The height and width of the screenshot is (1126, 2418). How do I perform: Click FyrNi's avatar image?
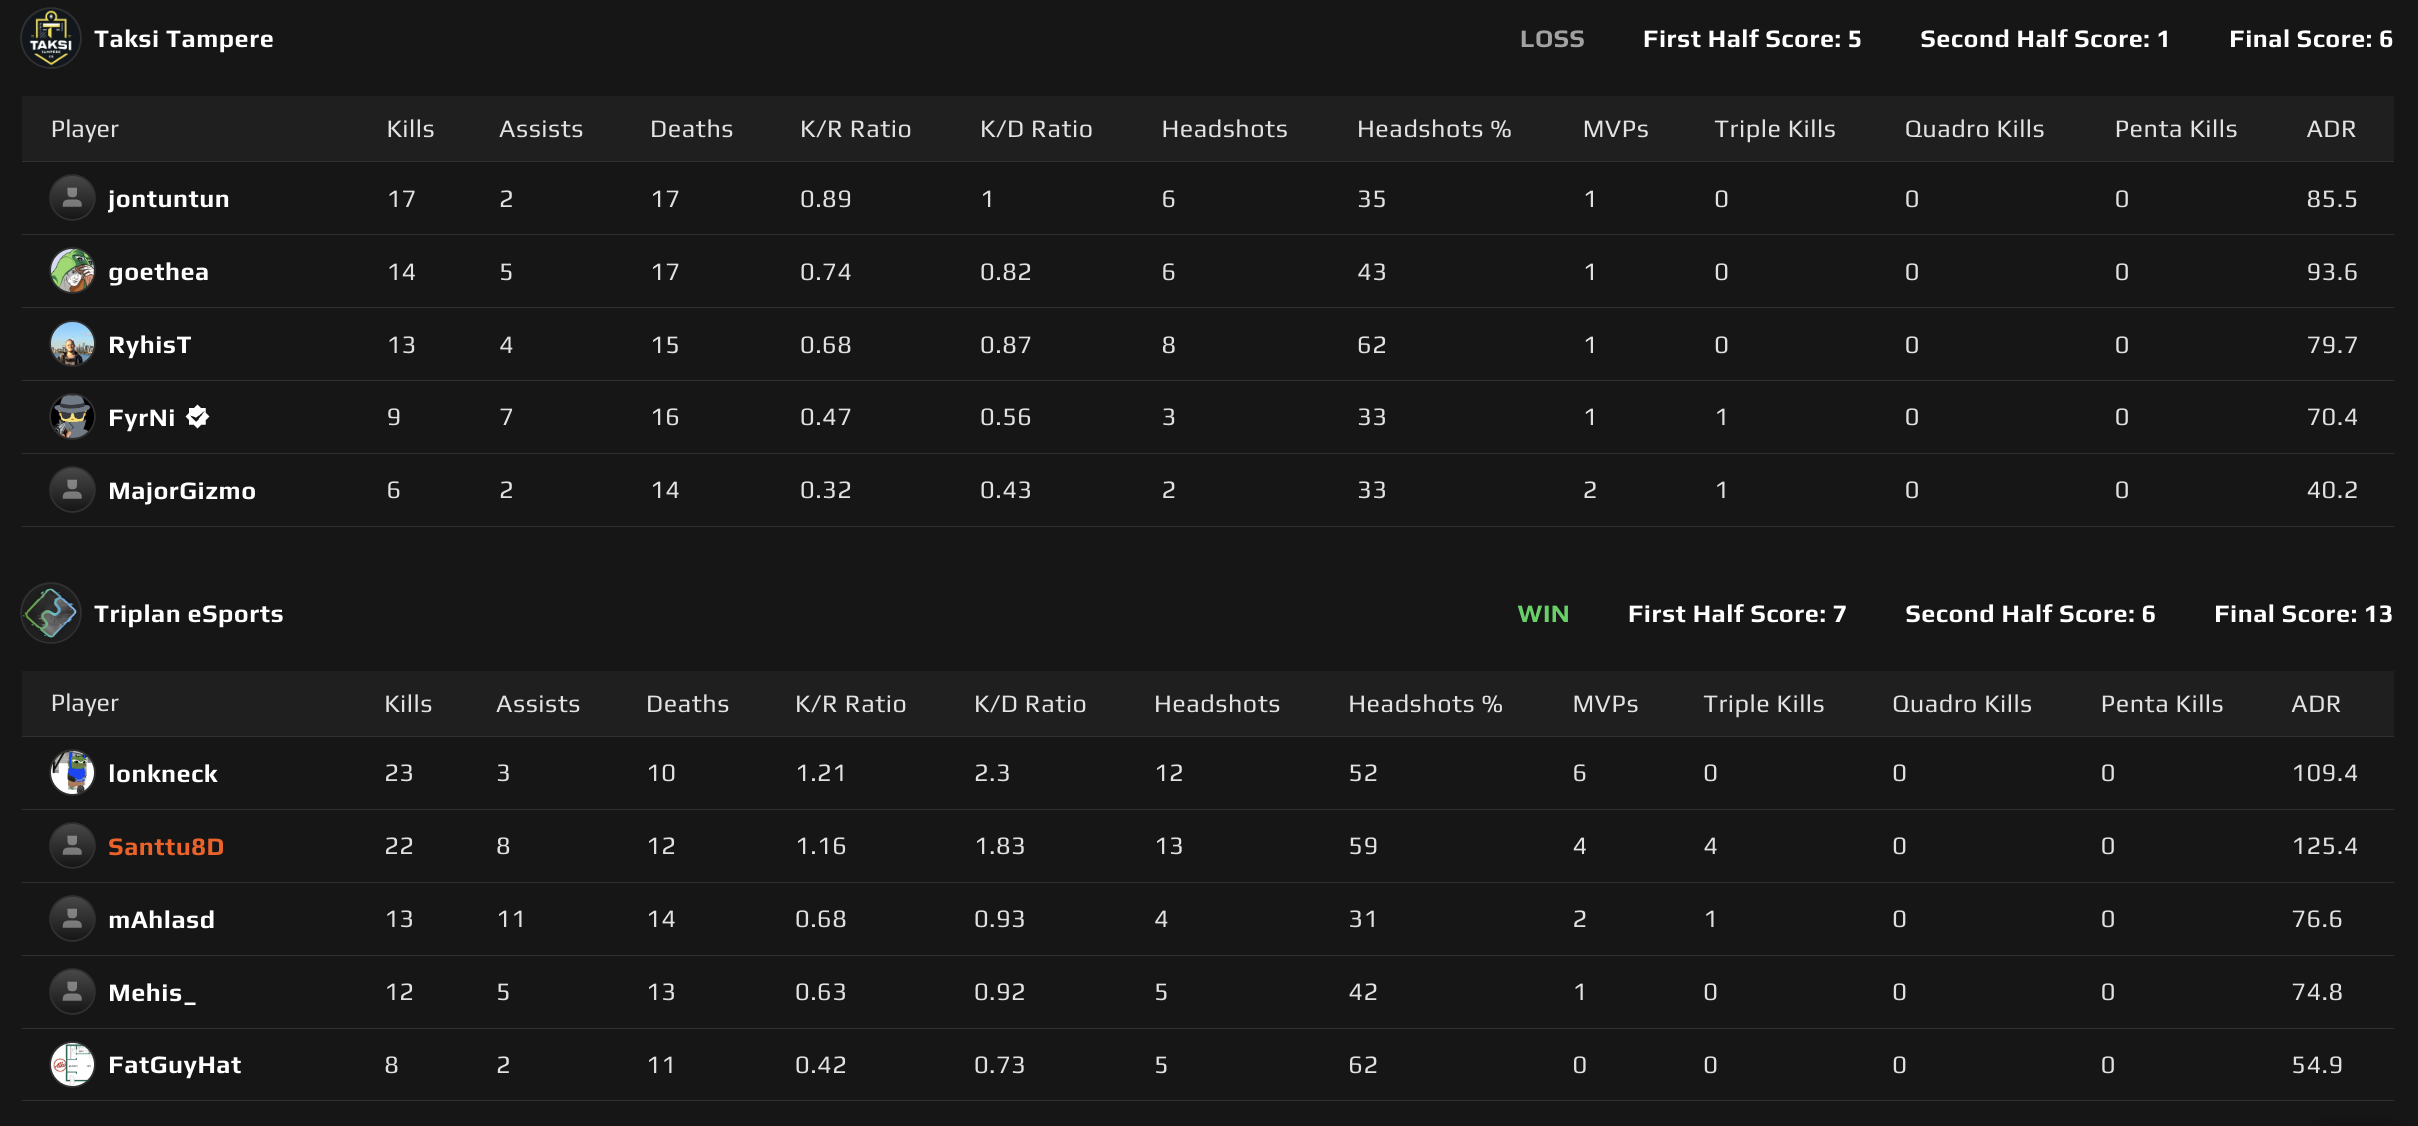pos(72,417)
